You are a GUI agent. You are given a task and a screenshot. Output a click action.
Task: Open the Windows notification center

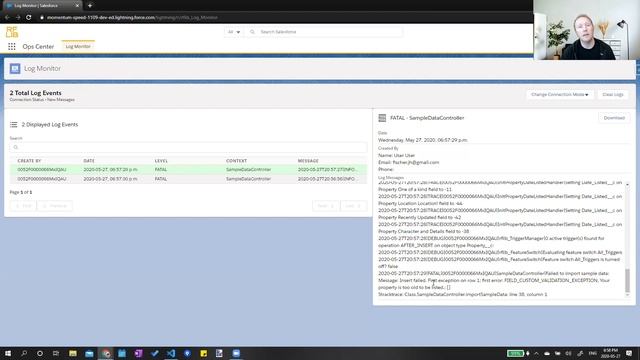[x=629, y=353]
